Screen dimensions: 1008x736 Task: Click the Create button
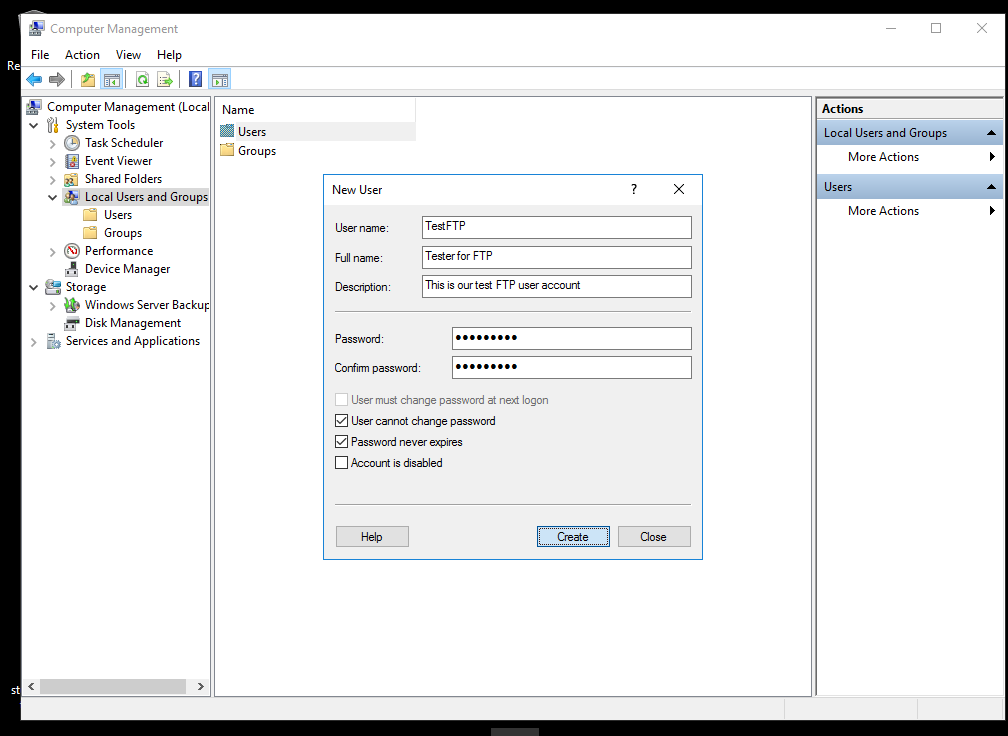coord(573,537)
